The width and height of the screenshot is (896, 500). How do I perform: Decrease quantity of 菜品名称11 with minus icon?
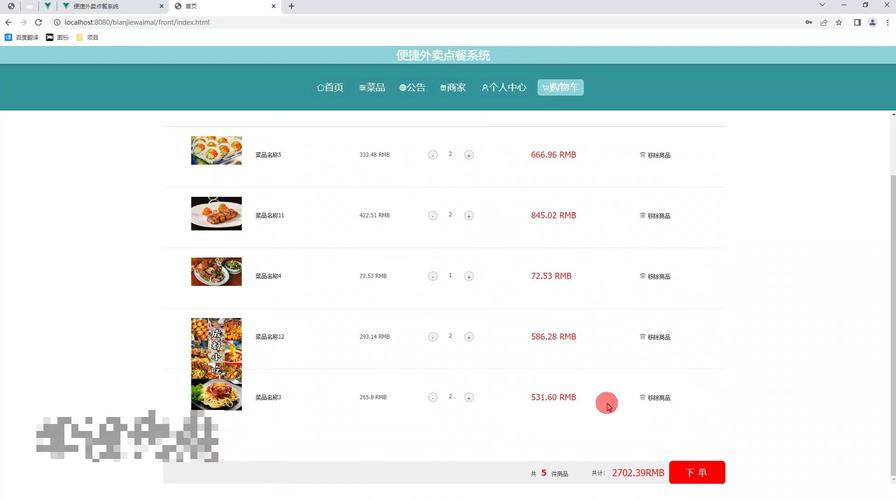click(433, 216)
